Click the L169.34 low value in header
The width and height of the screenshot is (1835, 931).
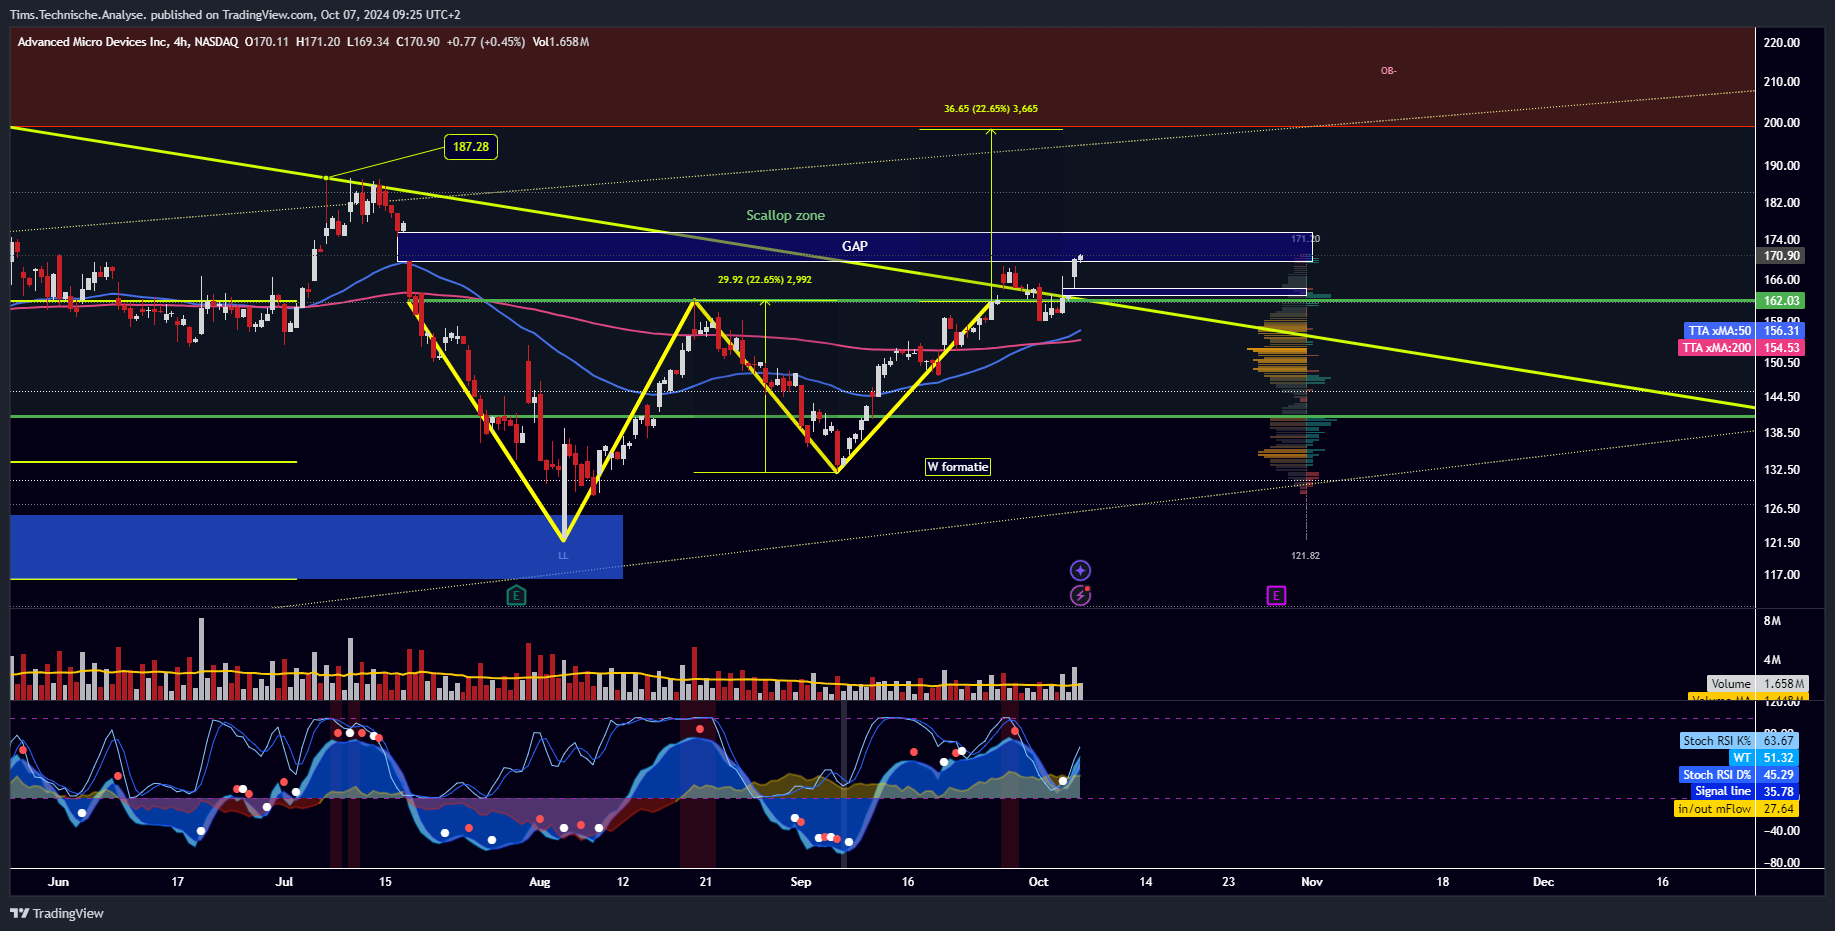[x=368, y=42]
